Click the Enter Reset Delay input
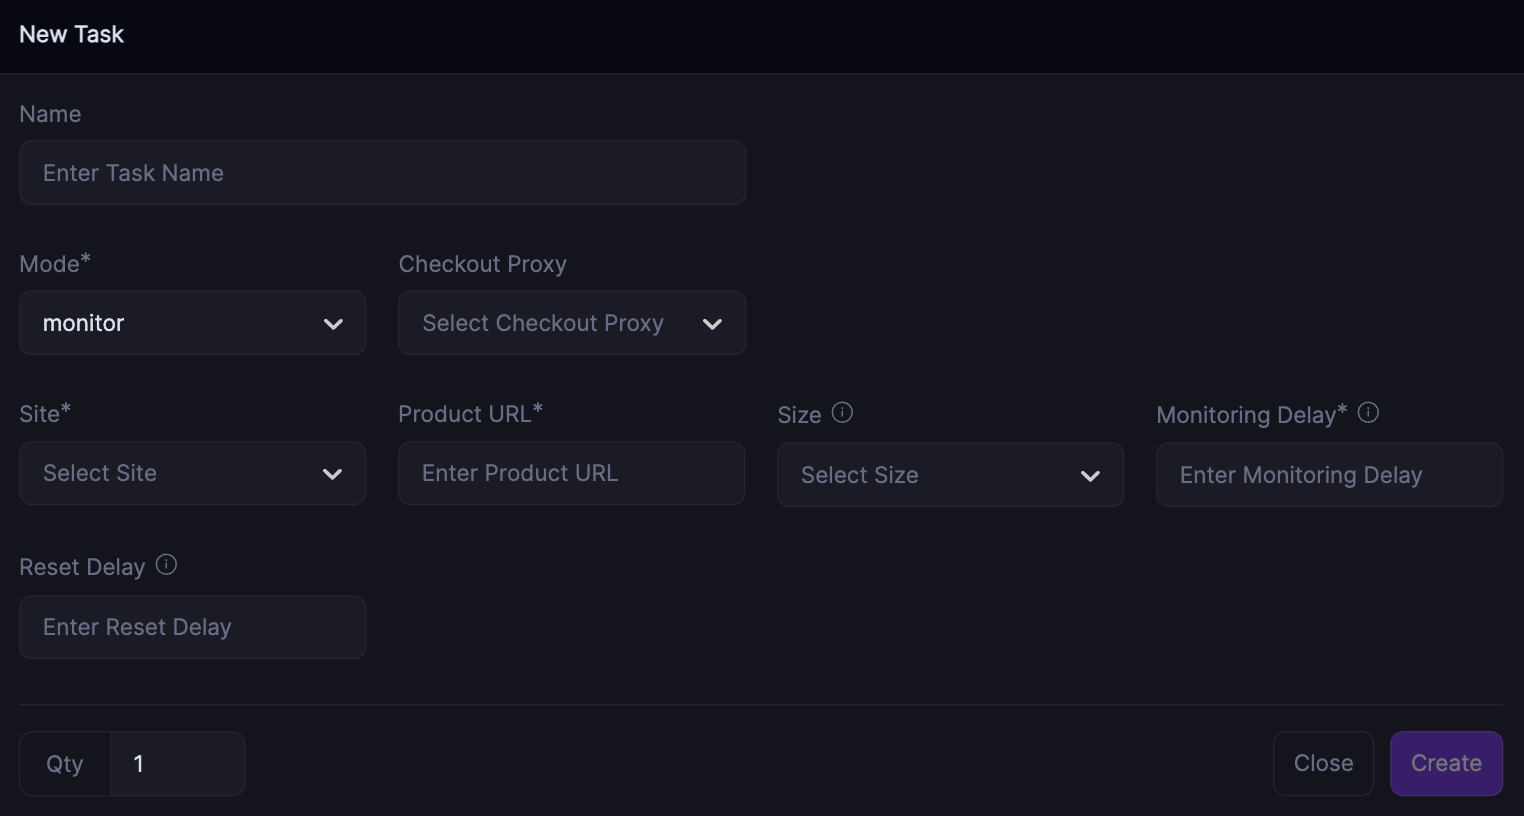1524x816 pixels. click(x=192, y=627)
